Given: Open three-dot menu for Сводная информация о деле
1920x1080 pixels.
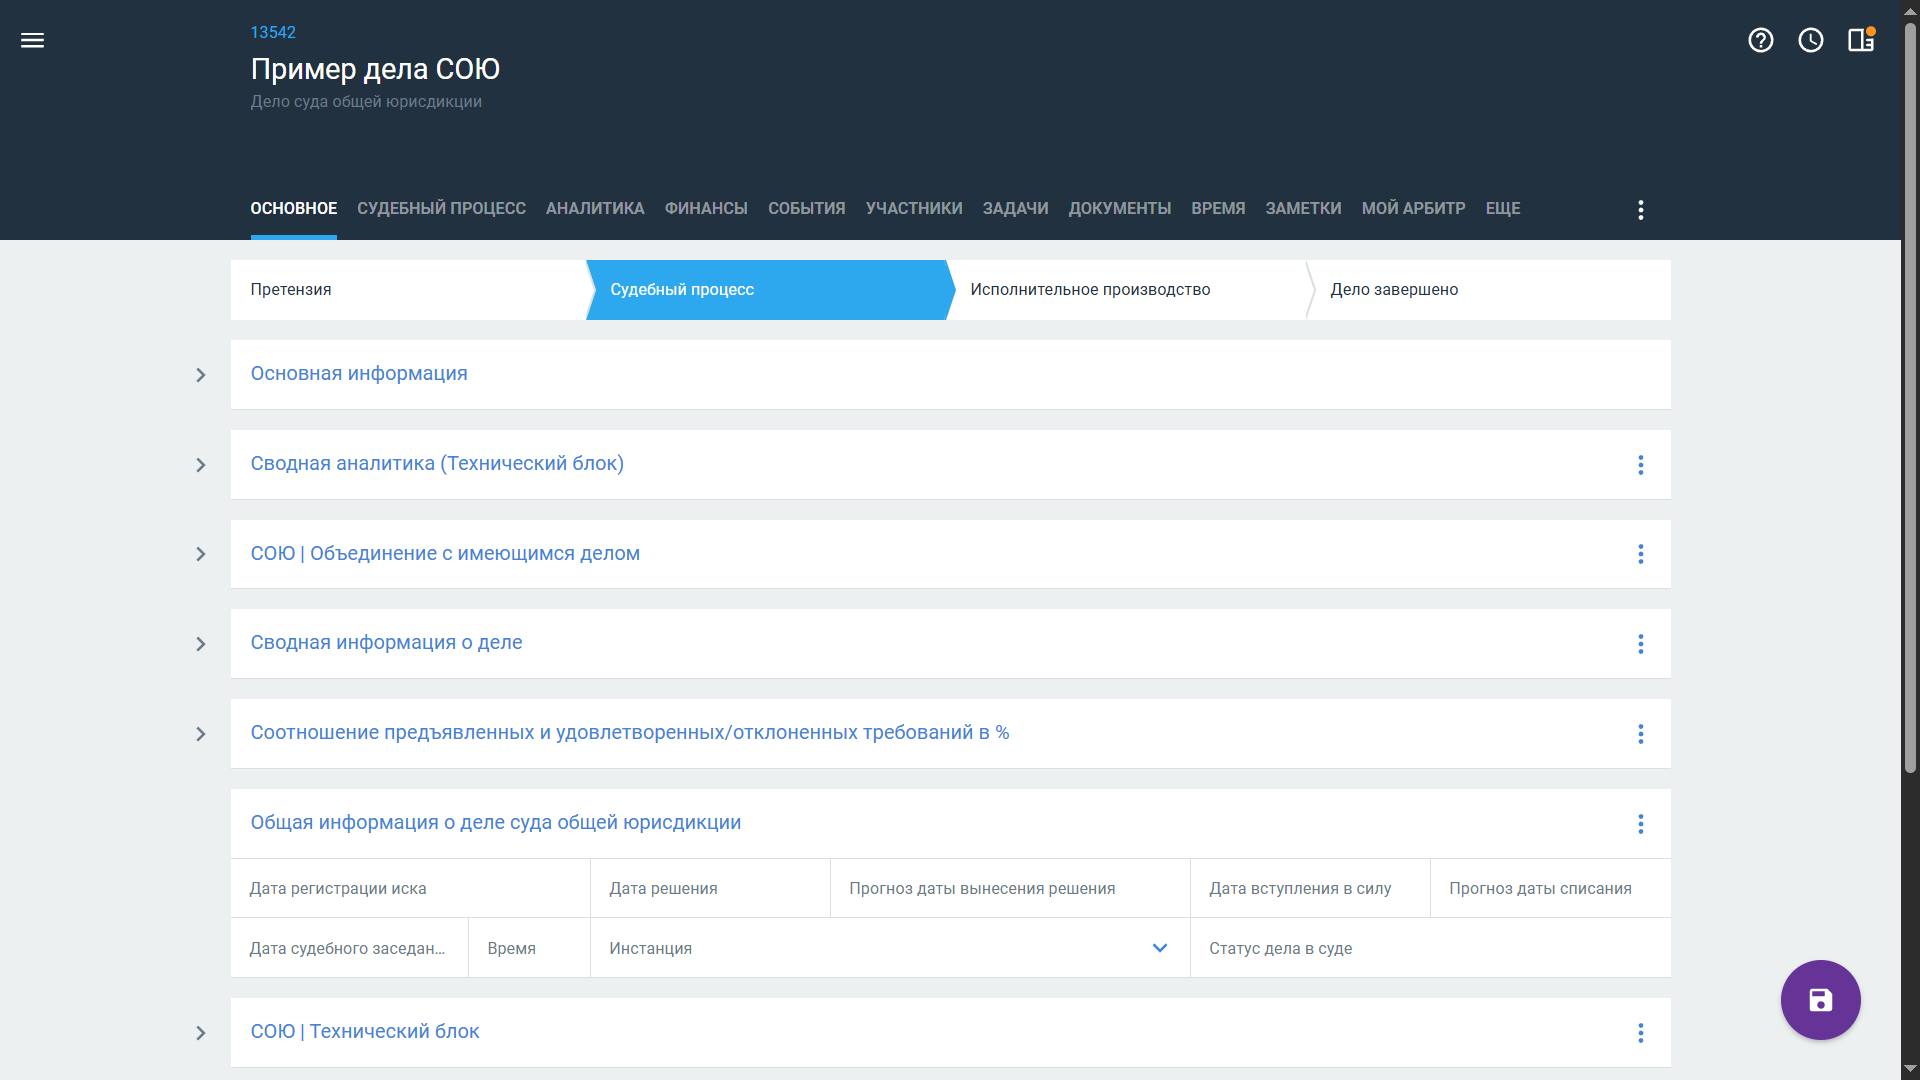Looking at the screenshot, I should pyautogui.click(x=1640, y=644).
